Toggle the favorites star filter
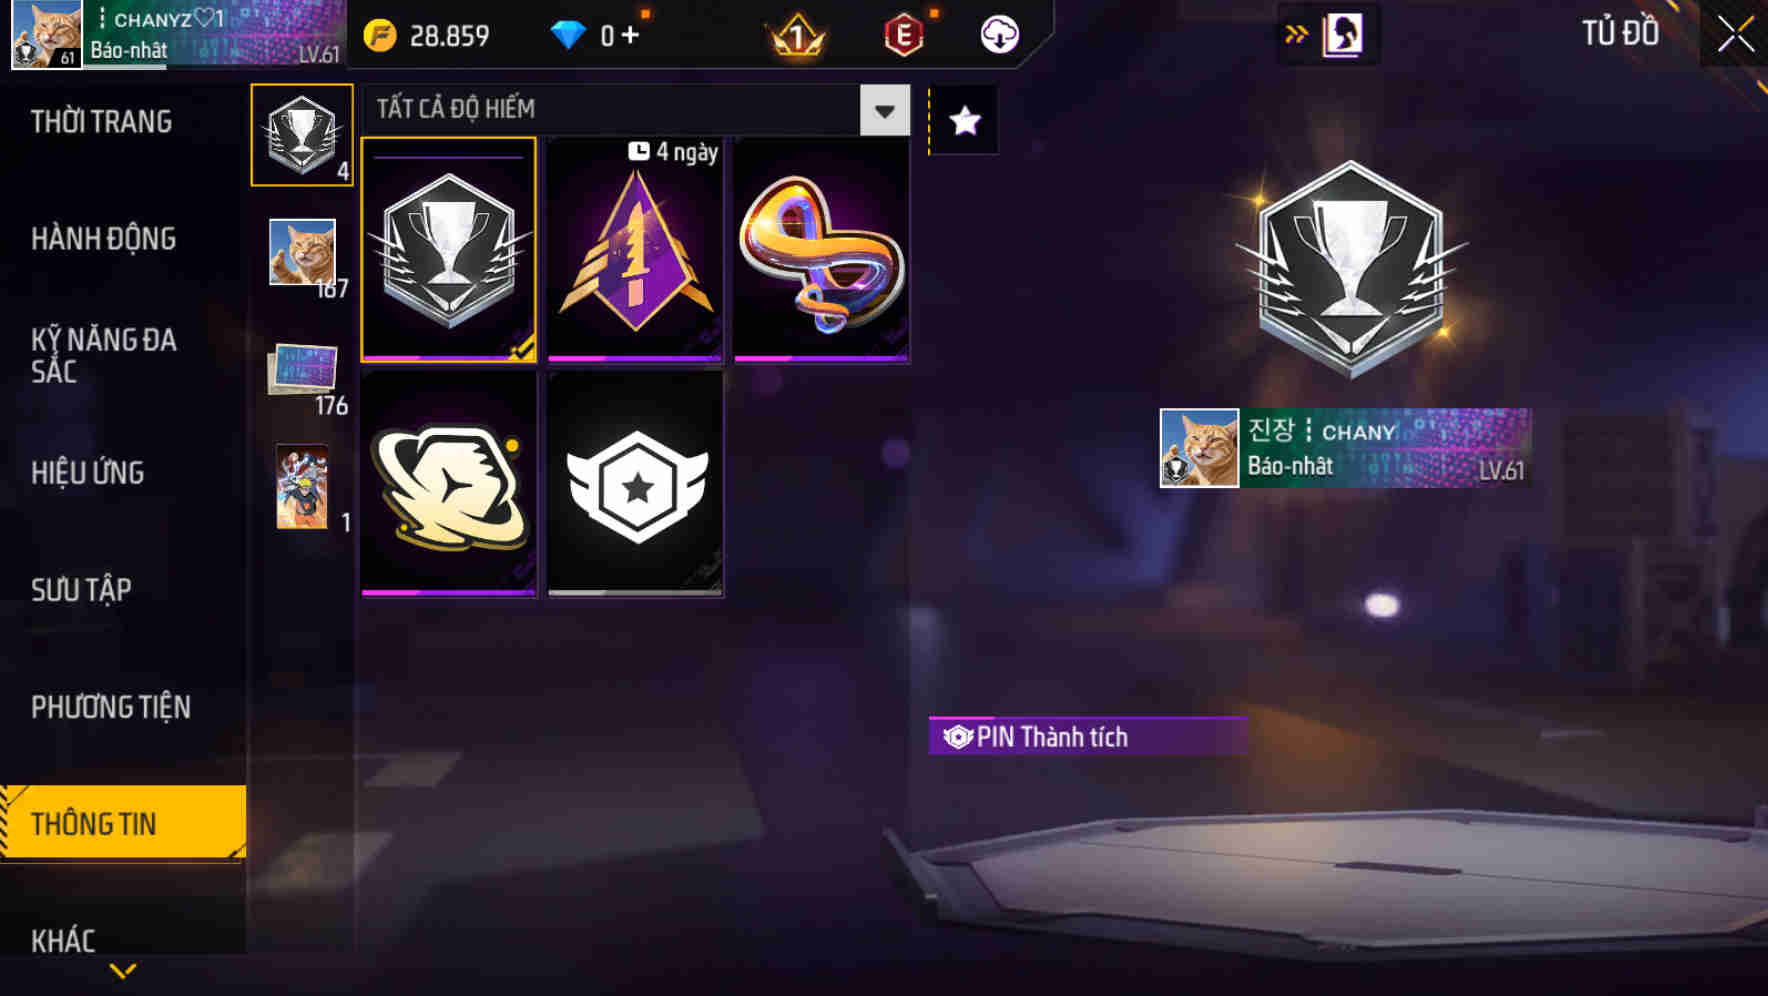Image resolution: width=1768 pixels, height=996 pixels. [964, 121]
